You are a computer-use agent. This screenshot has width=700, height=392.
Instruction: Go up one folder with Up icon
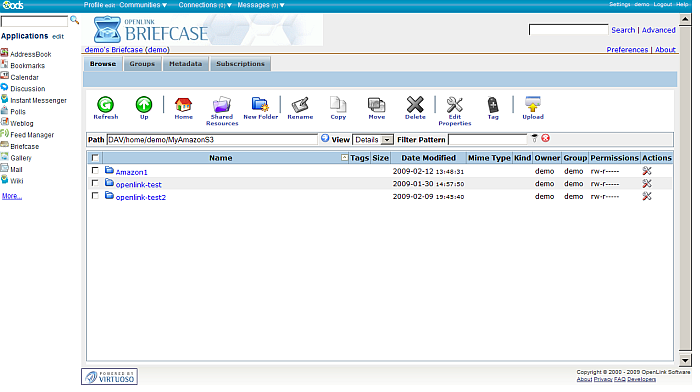[144, 104]
